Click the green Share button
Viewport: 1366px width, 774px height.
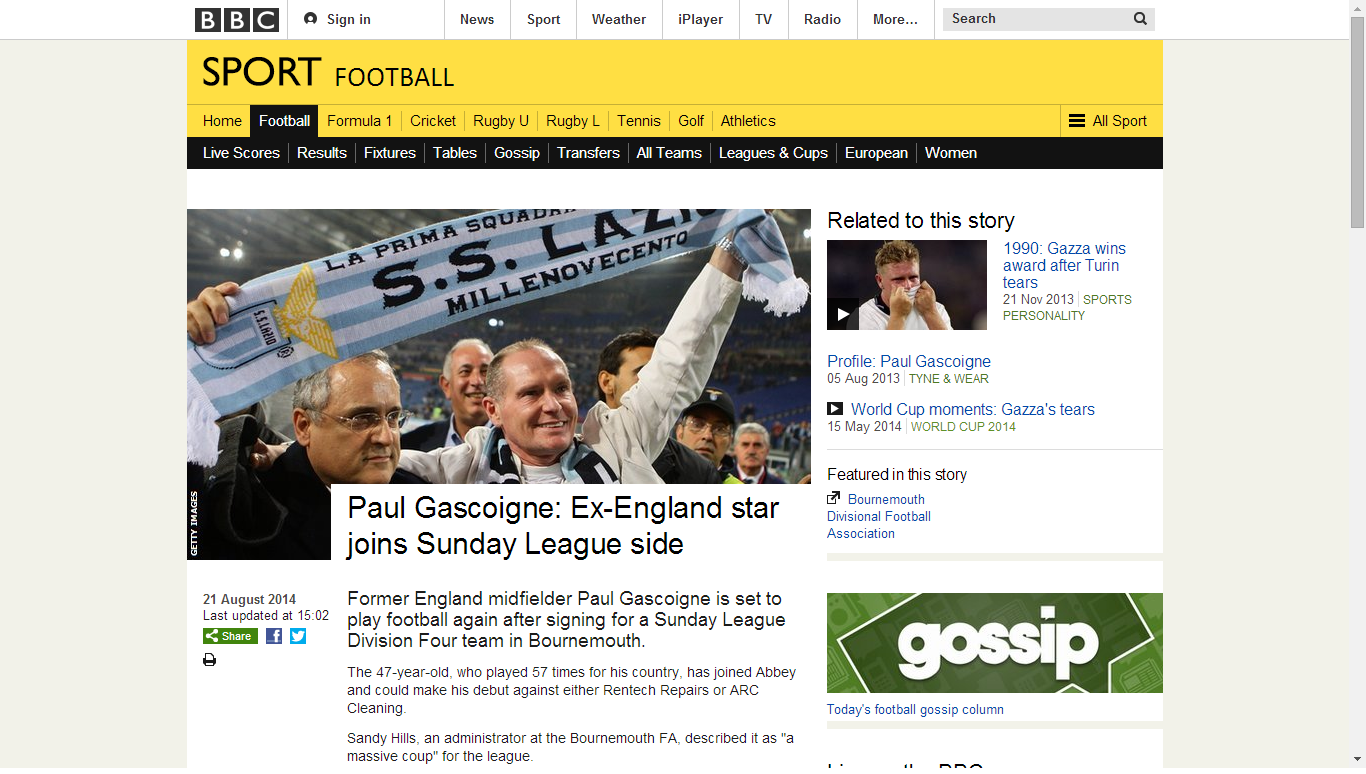pos(230,636)
